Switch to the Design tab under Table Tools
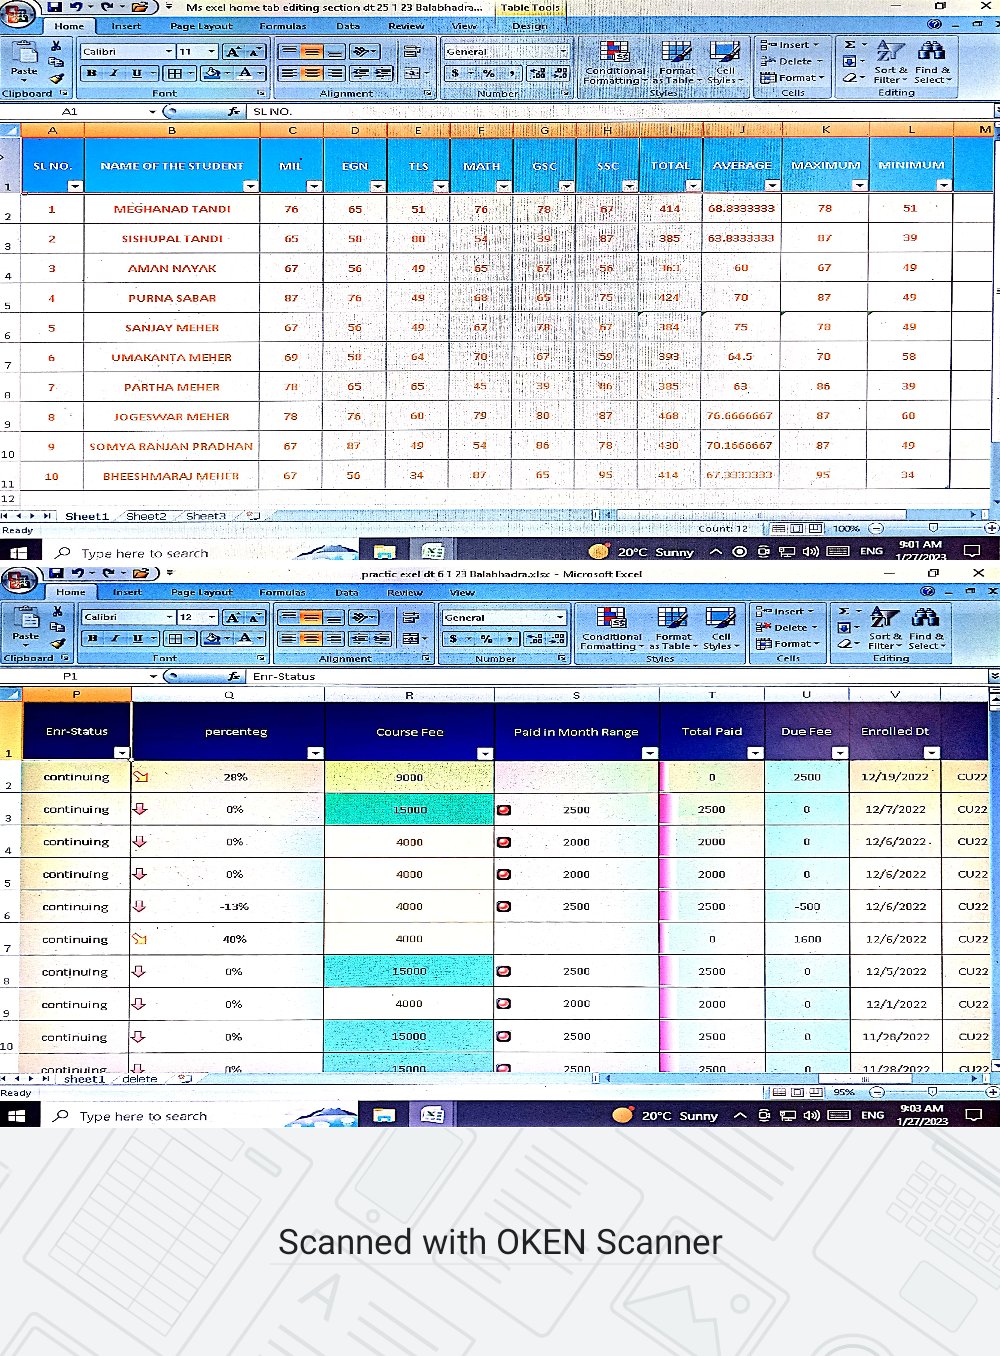 [x=529, y=26]
